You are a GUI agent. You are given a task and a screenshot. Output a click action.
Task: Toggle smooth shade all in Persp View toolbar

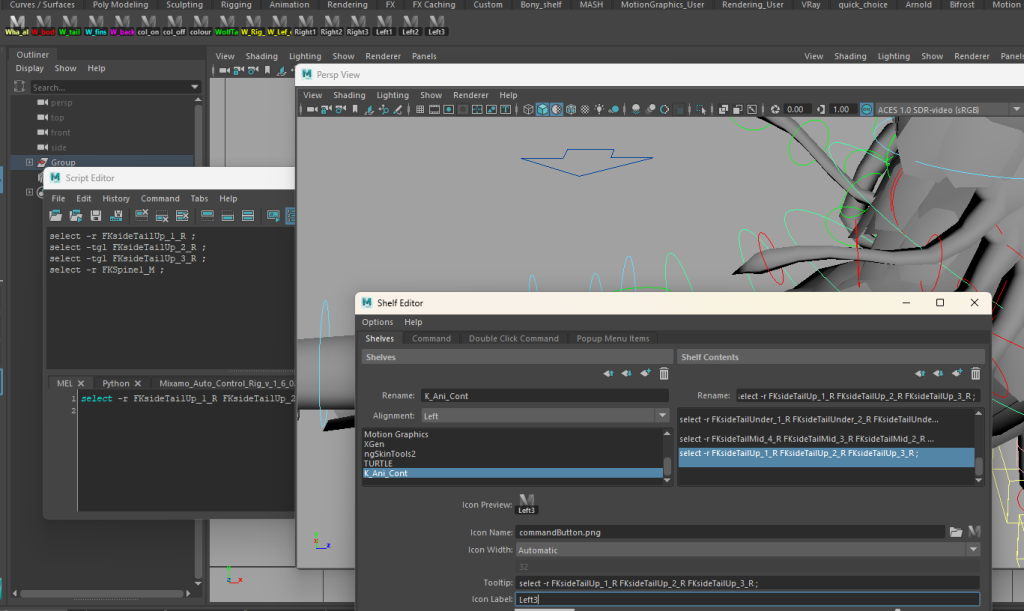(x=543, y=110)
